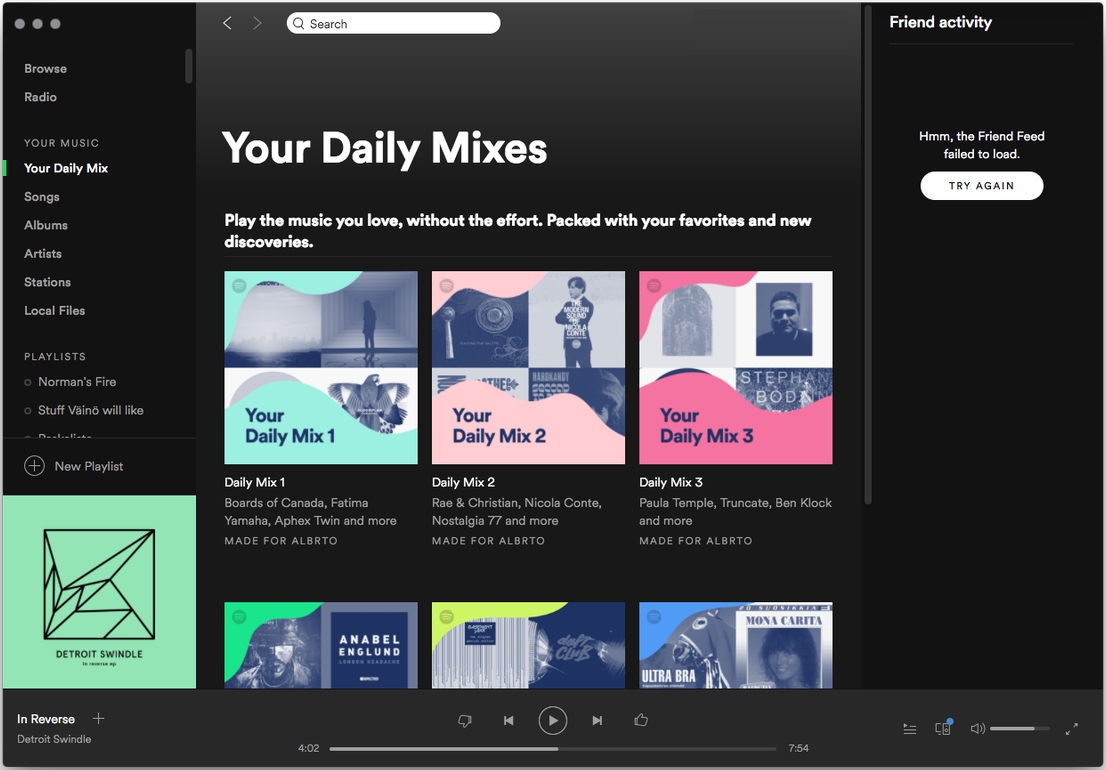The width and height of the screenshot is (1106, 770).
Task: Open the play queue icon
Action: [x=910, y=729]
